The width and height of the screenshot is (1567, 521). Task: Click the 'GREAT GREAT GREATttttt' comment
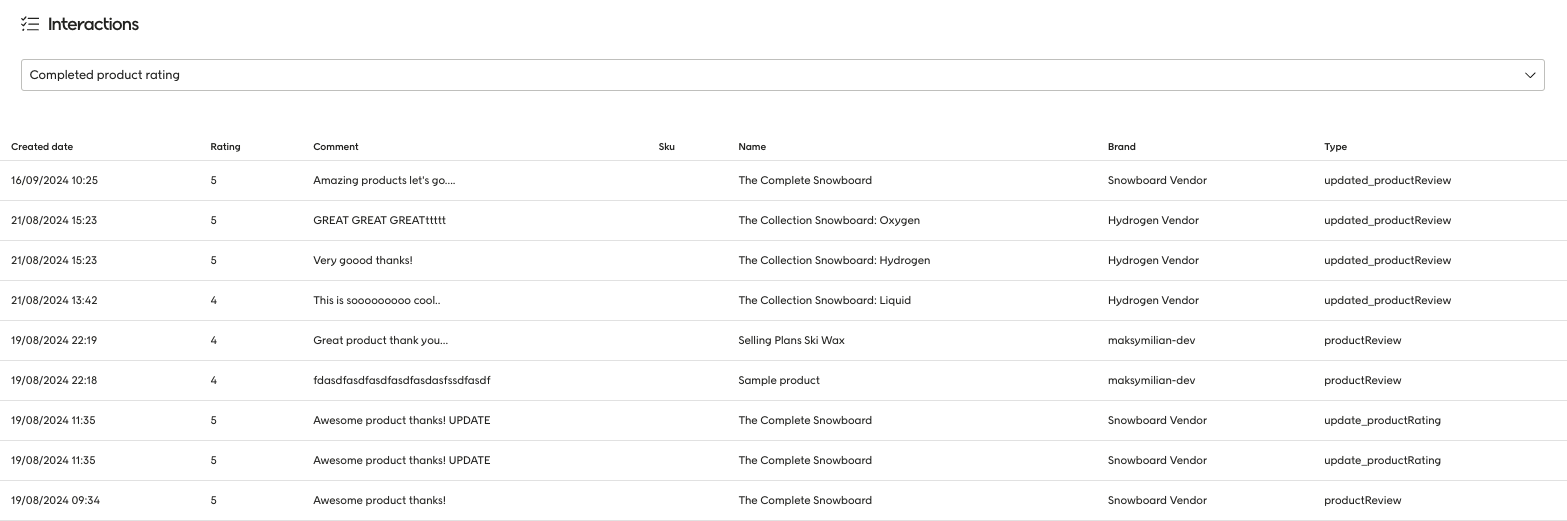click(x=380, y=221)
